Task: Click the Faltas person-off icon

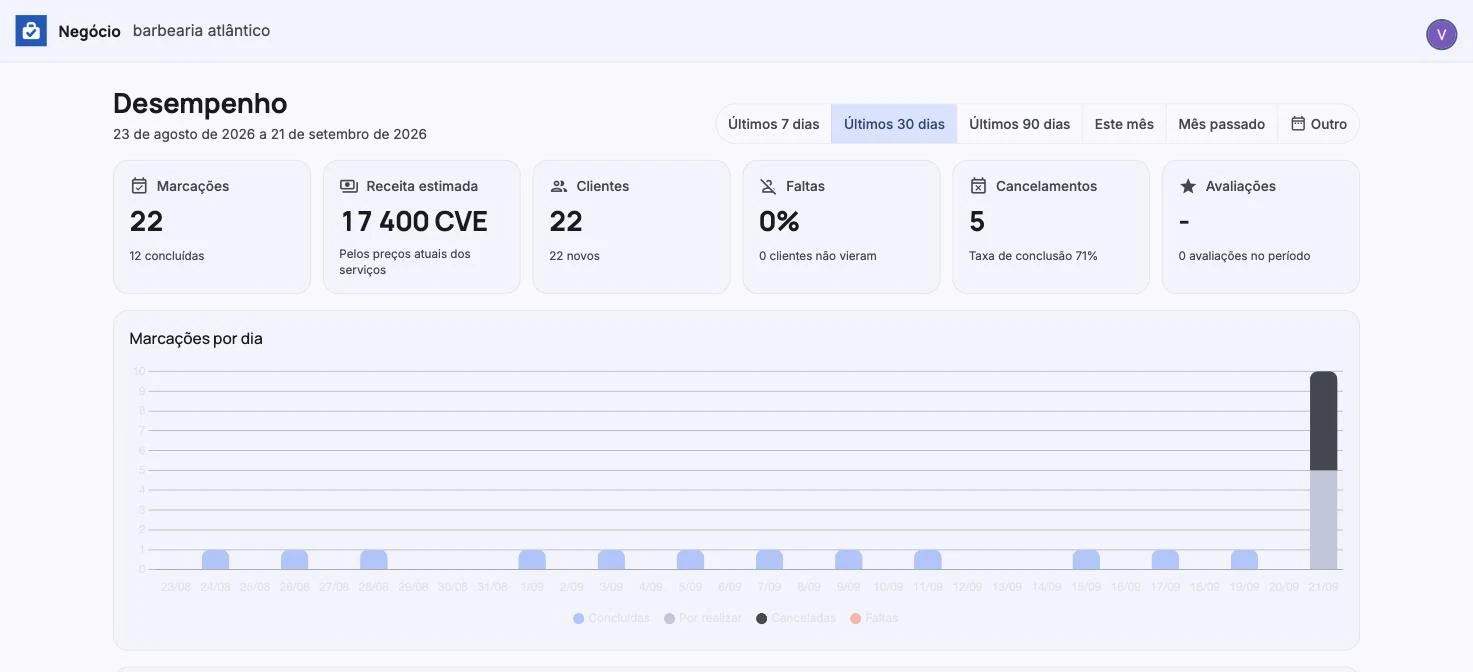Action: click(x=768, y=186)
